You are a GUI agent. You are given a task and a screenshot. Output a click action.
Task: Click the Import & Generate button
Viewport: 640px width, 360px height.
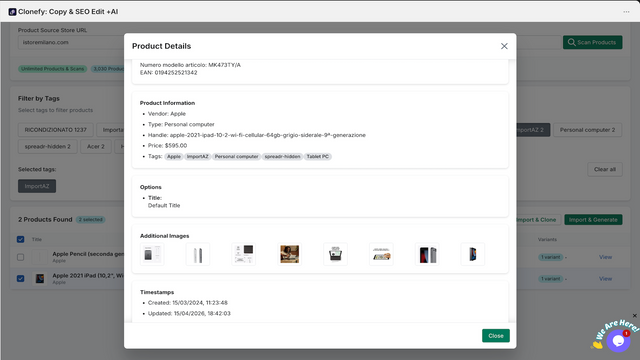(x=593, y=220)
